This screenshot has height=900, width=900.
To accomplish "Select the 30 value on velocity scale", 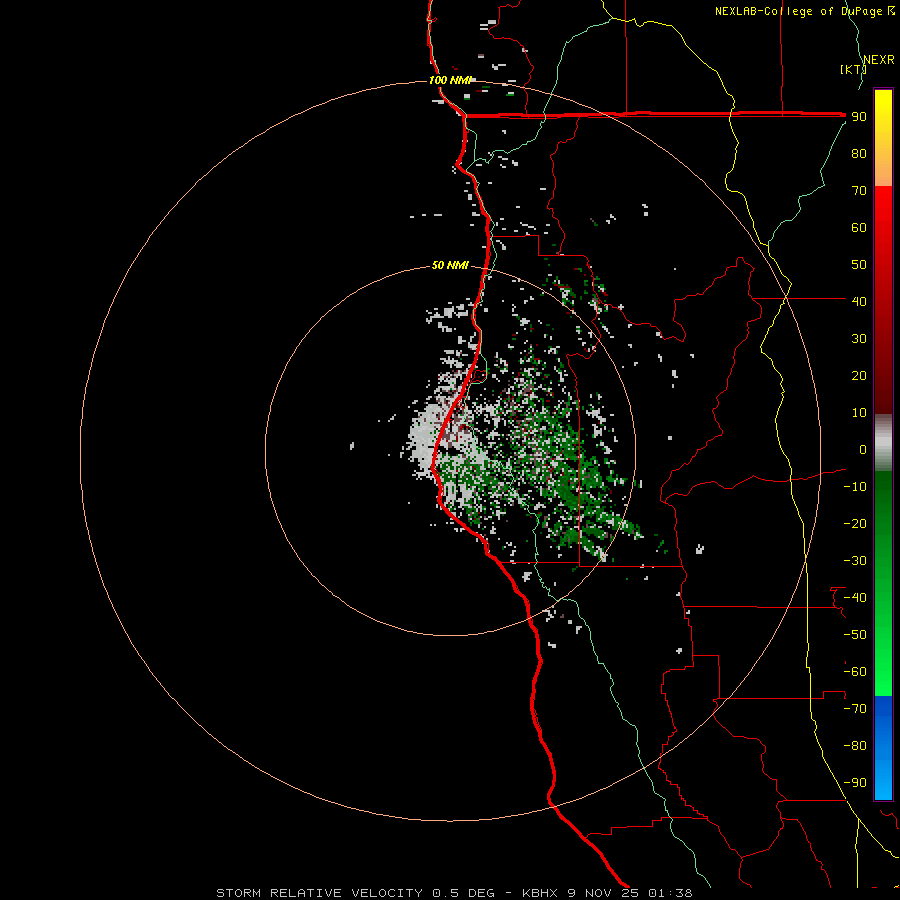I will (859, 339).
